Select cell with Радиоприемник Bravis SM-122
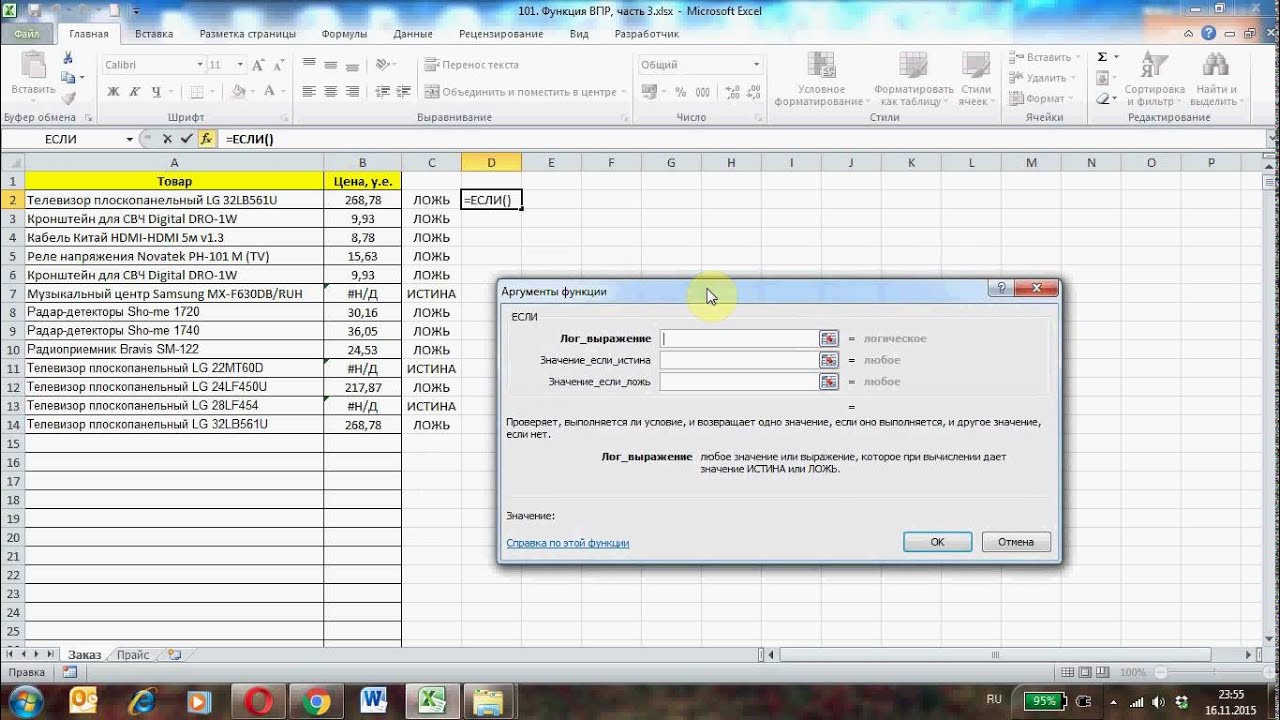This screenshot has height=720, width=1280. click(174, 350)
